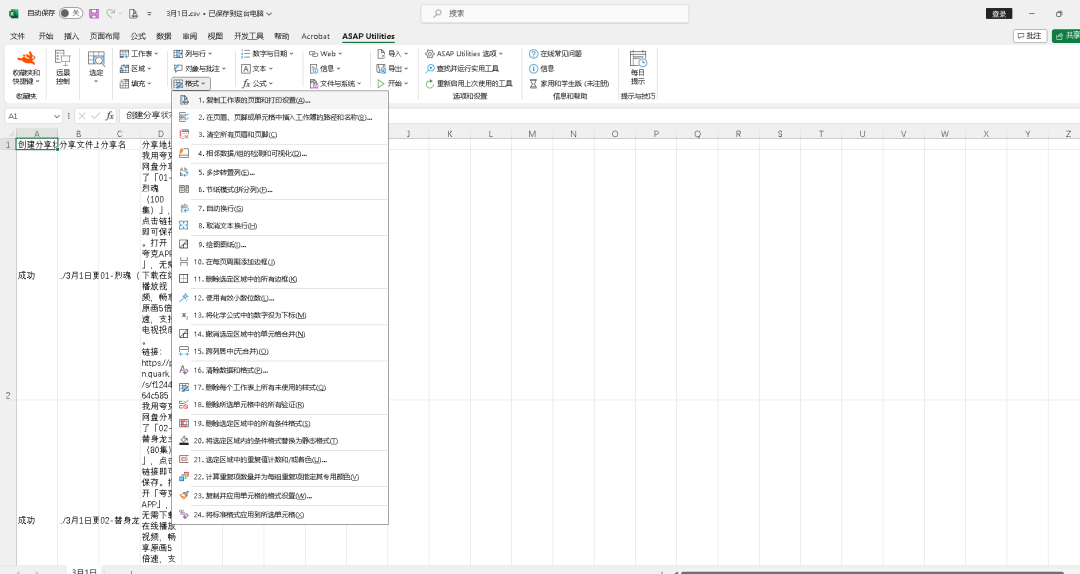This screenshot has width=1080, height=574.
Task: Choose 7. 自动换行
Action: click(x=280, y=208)
